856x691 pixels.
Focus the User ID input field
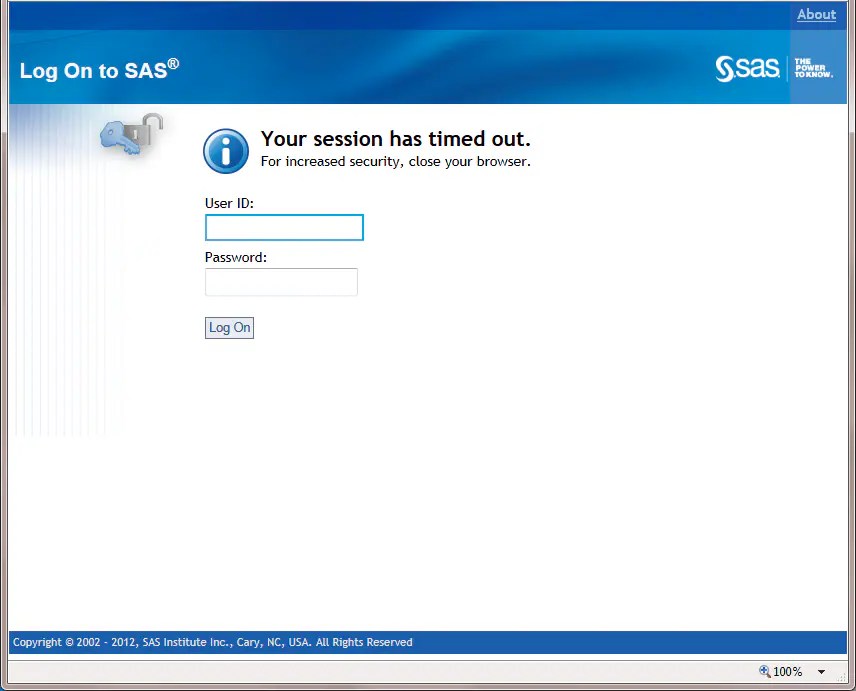[284, 227]
